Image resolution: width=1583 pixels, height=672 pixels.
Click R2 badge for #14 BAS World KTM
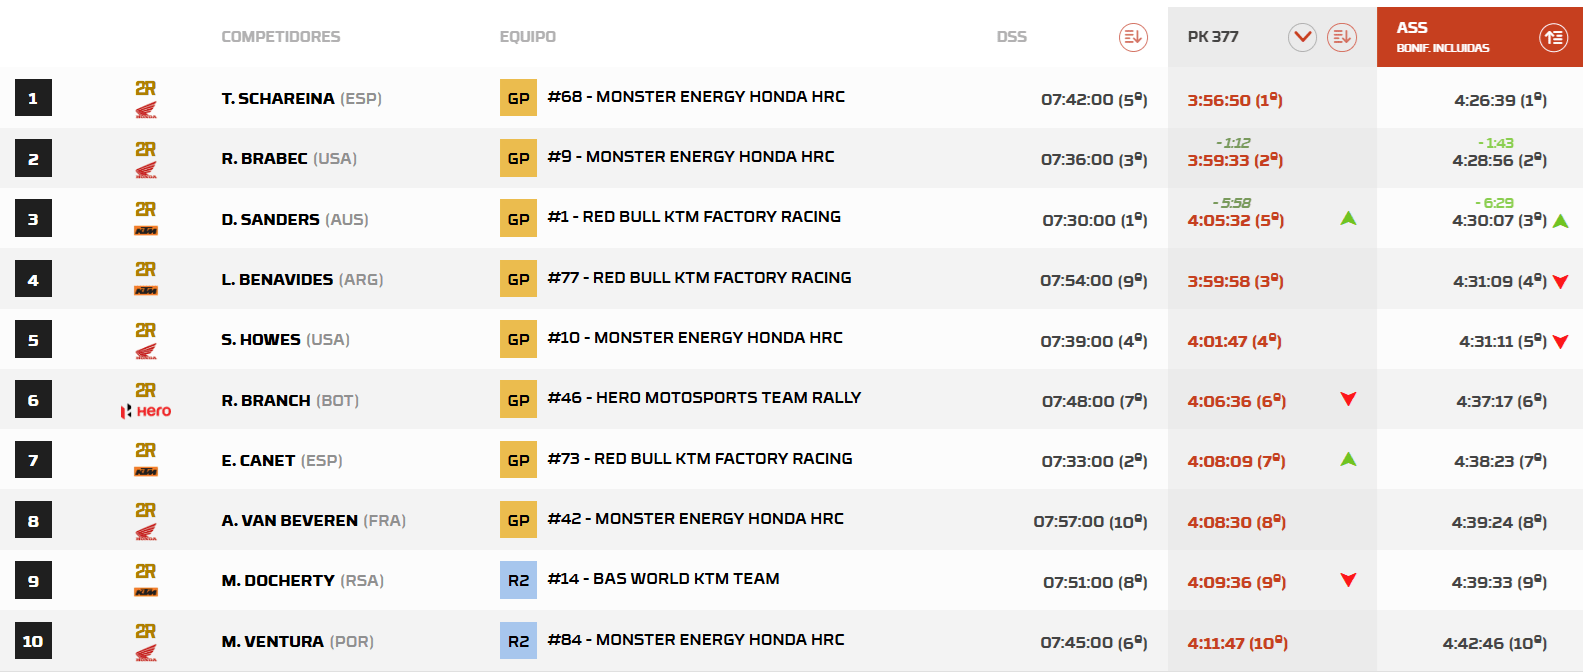coord(518,580)
